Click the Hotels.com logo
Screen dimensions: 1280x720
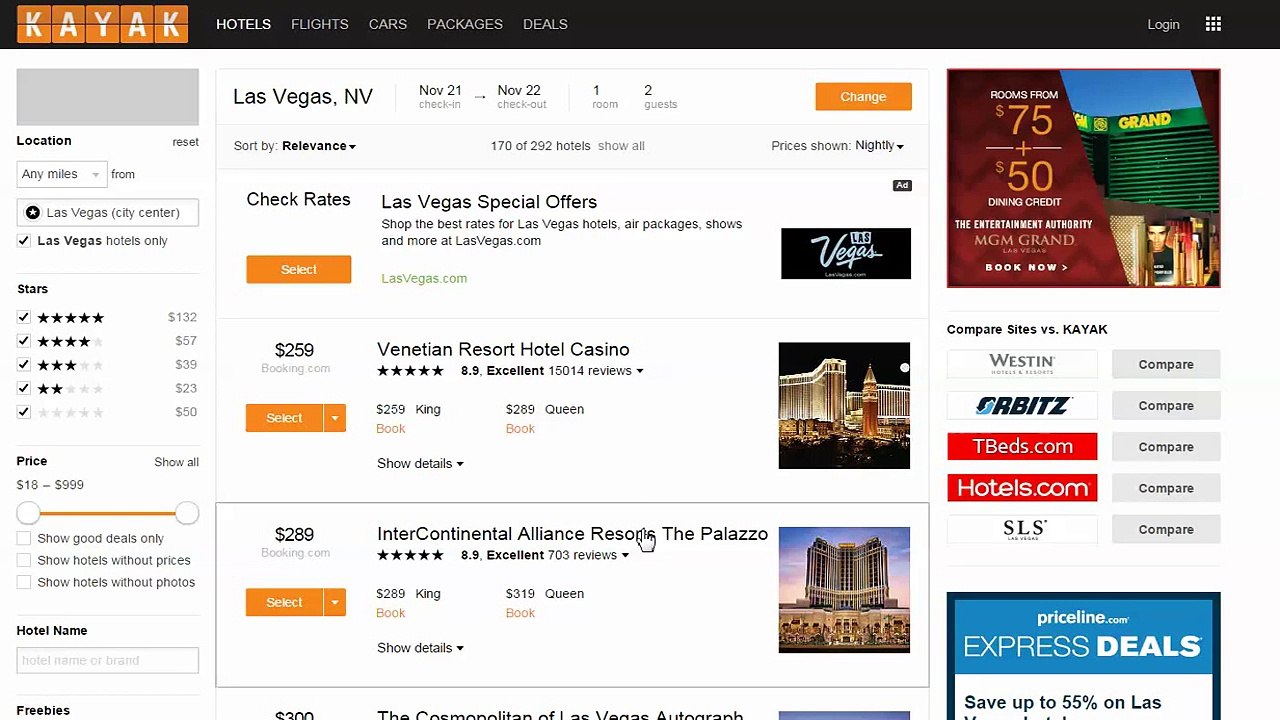coord(1022,488)
